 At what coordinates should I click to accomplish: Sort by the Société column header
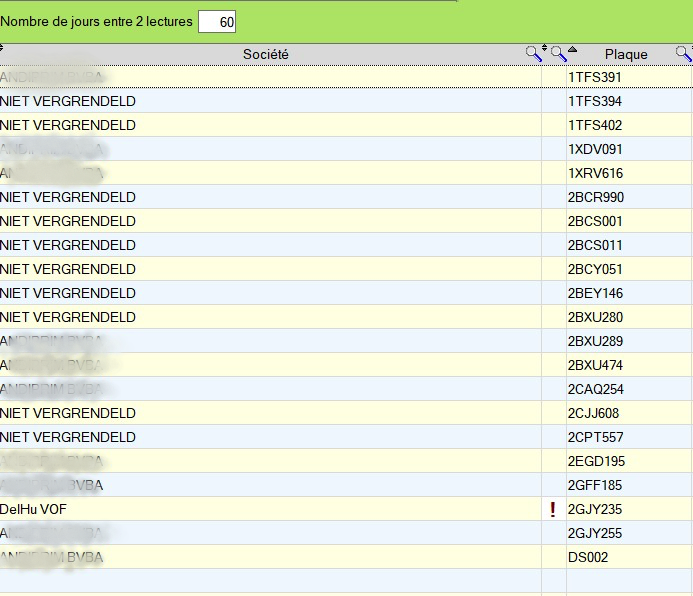(x=265, y=54)
